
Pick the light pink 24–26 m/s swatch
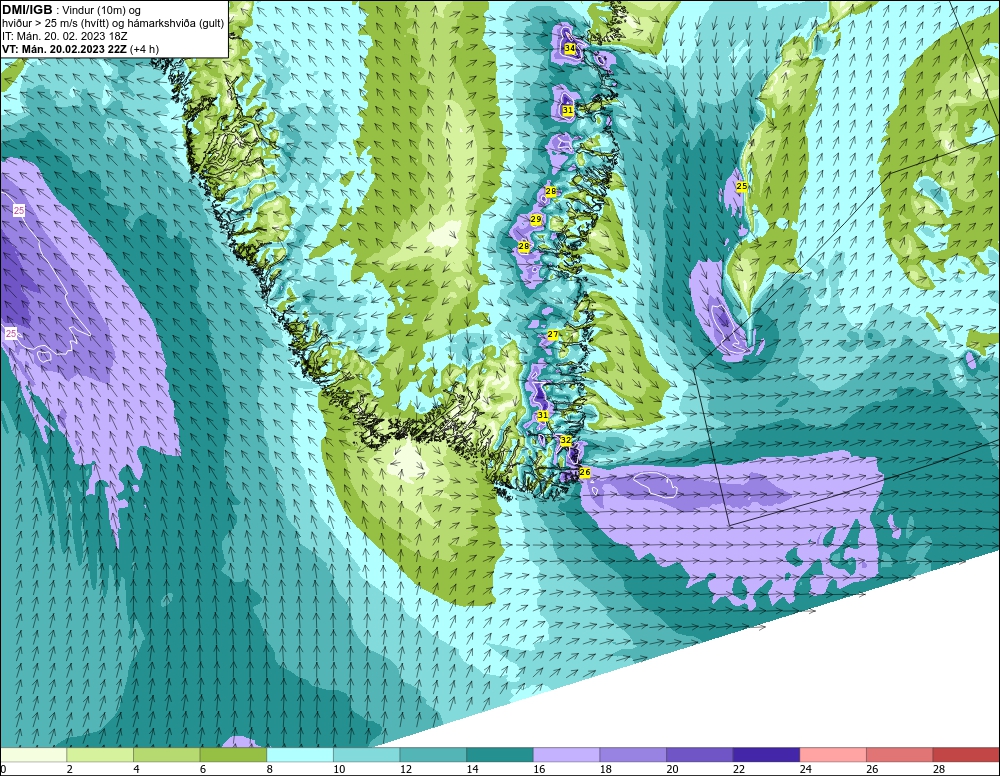833,755
